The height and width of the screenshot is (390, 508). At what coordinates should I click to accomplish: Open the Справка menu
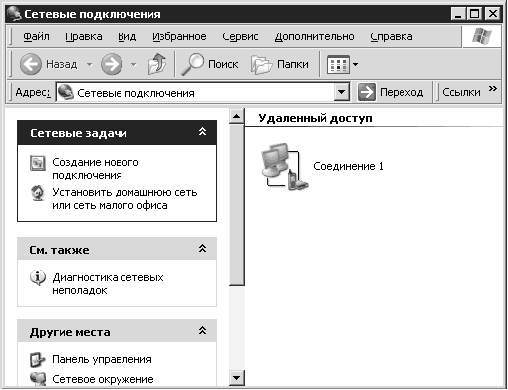(x=391, y=36)
